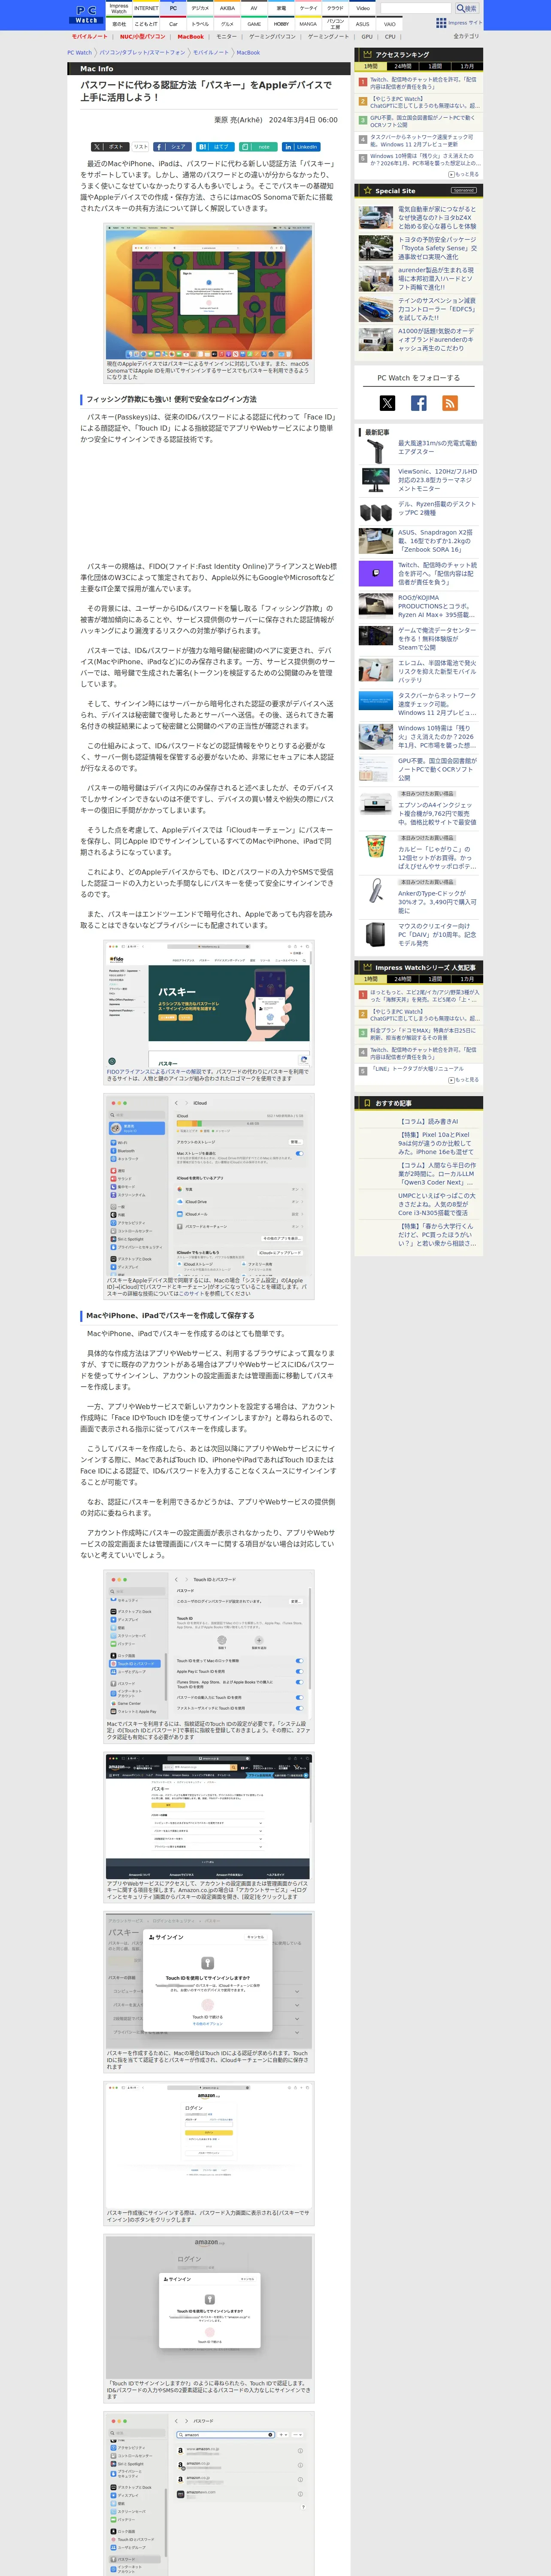The image size is (551, 2576).
Task: Go to AKIBA in the top navigation
Action: (x=227, y=8)
